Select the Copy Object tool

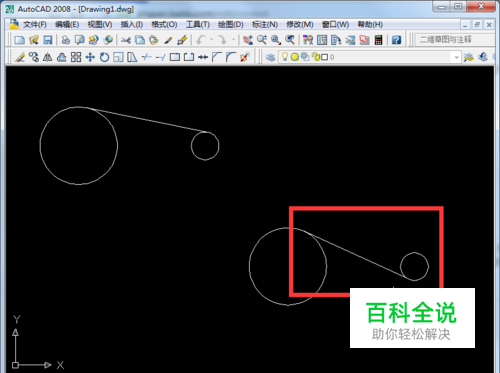(x=34, y=57)
